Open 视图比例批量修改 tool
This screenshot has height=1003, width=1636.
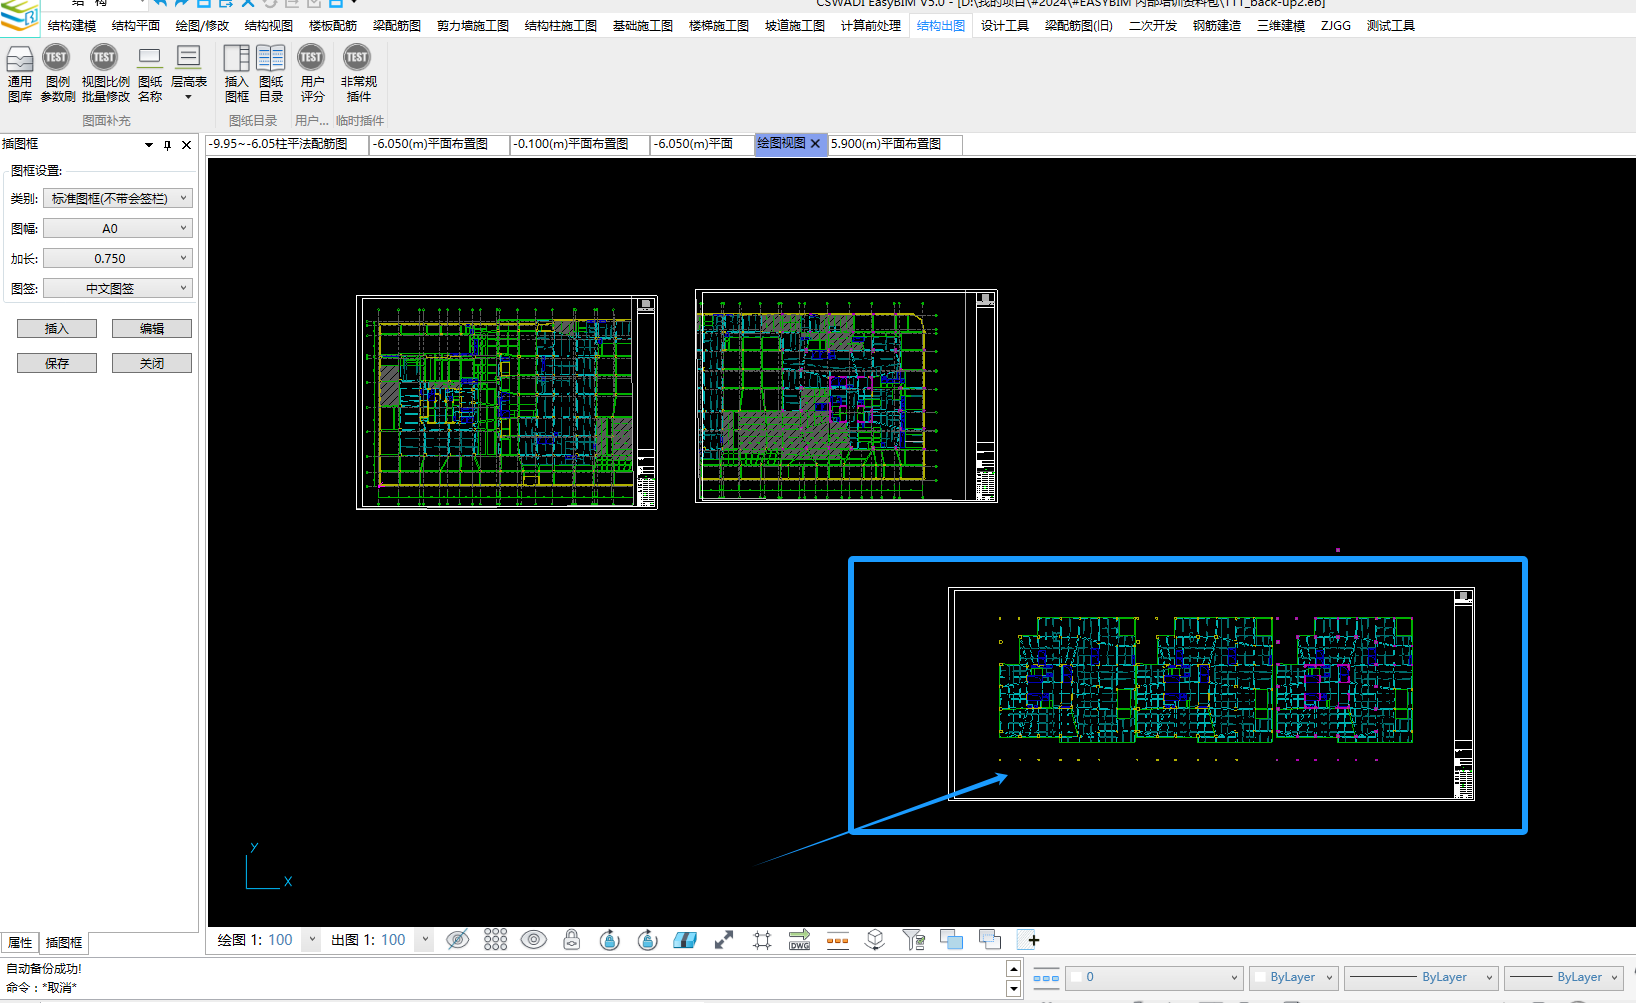tap(105, 74)
